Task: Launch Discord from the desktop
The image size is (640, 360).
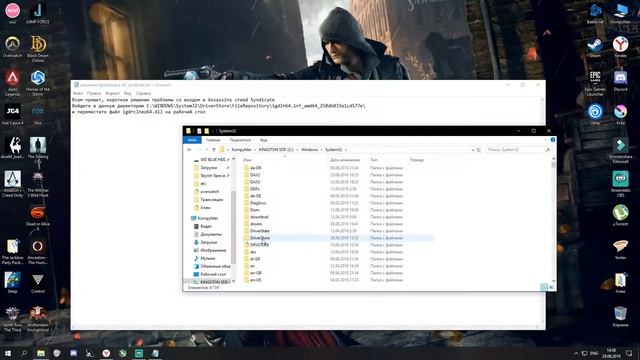Action: (620, 81)
